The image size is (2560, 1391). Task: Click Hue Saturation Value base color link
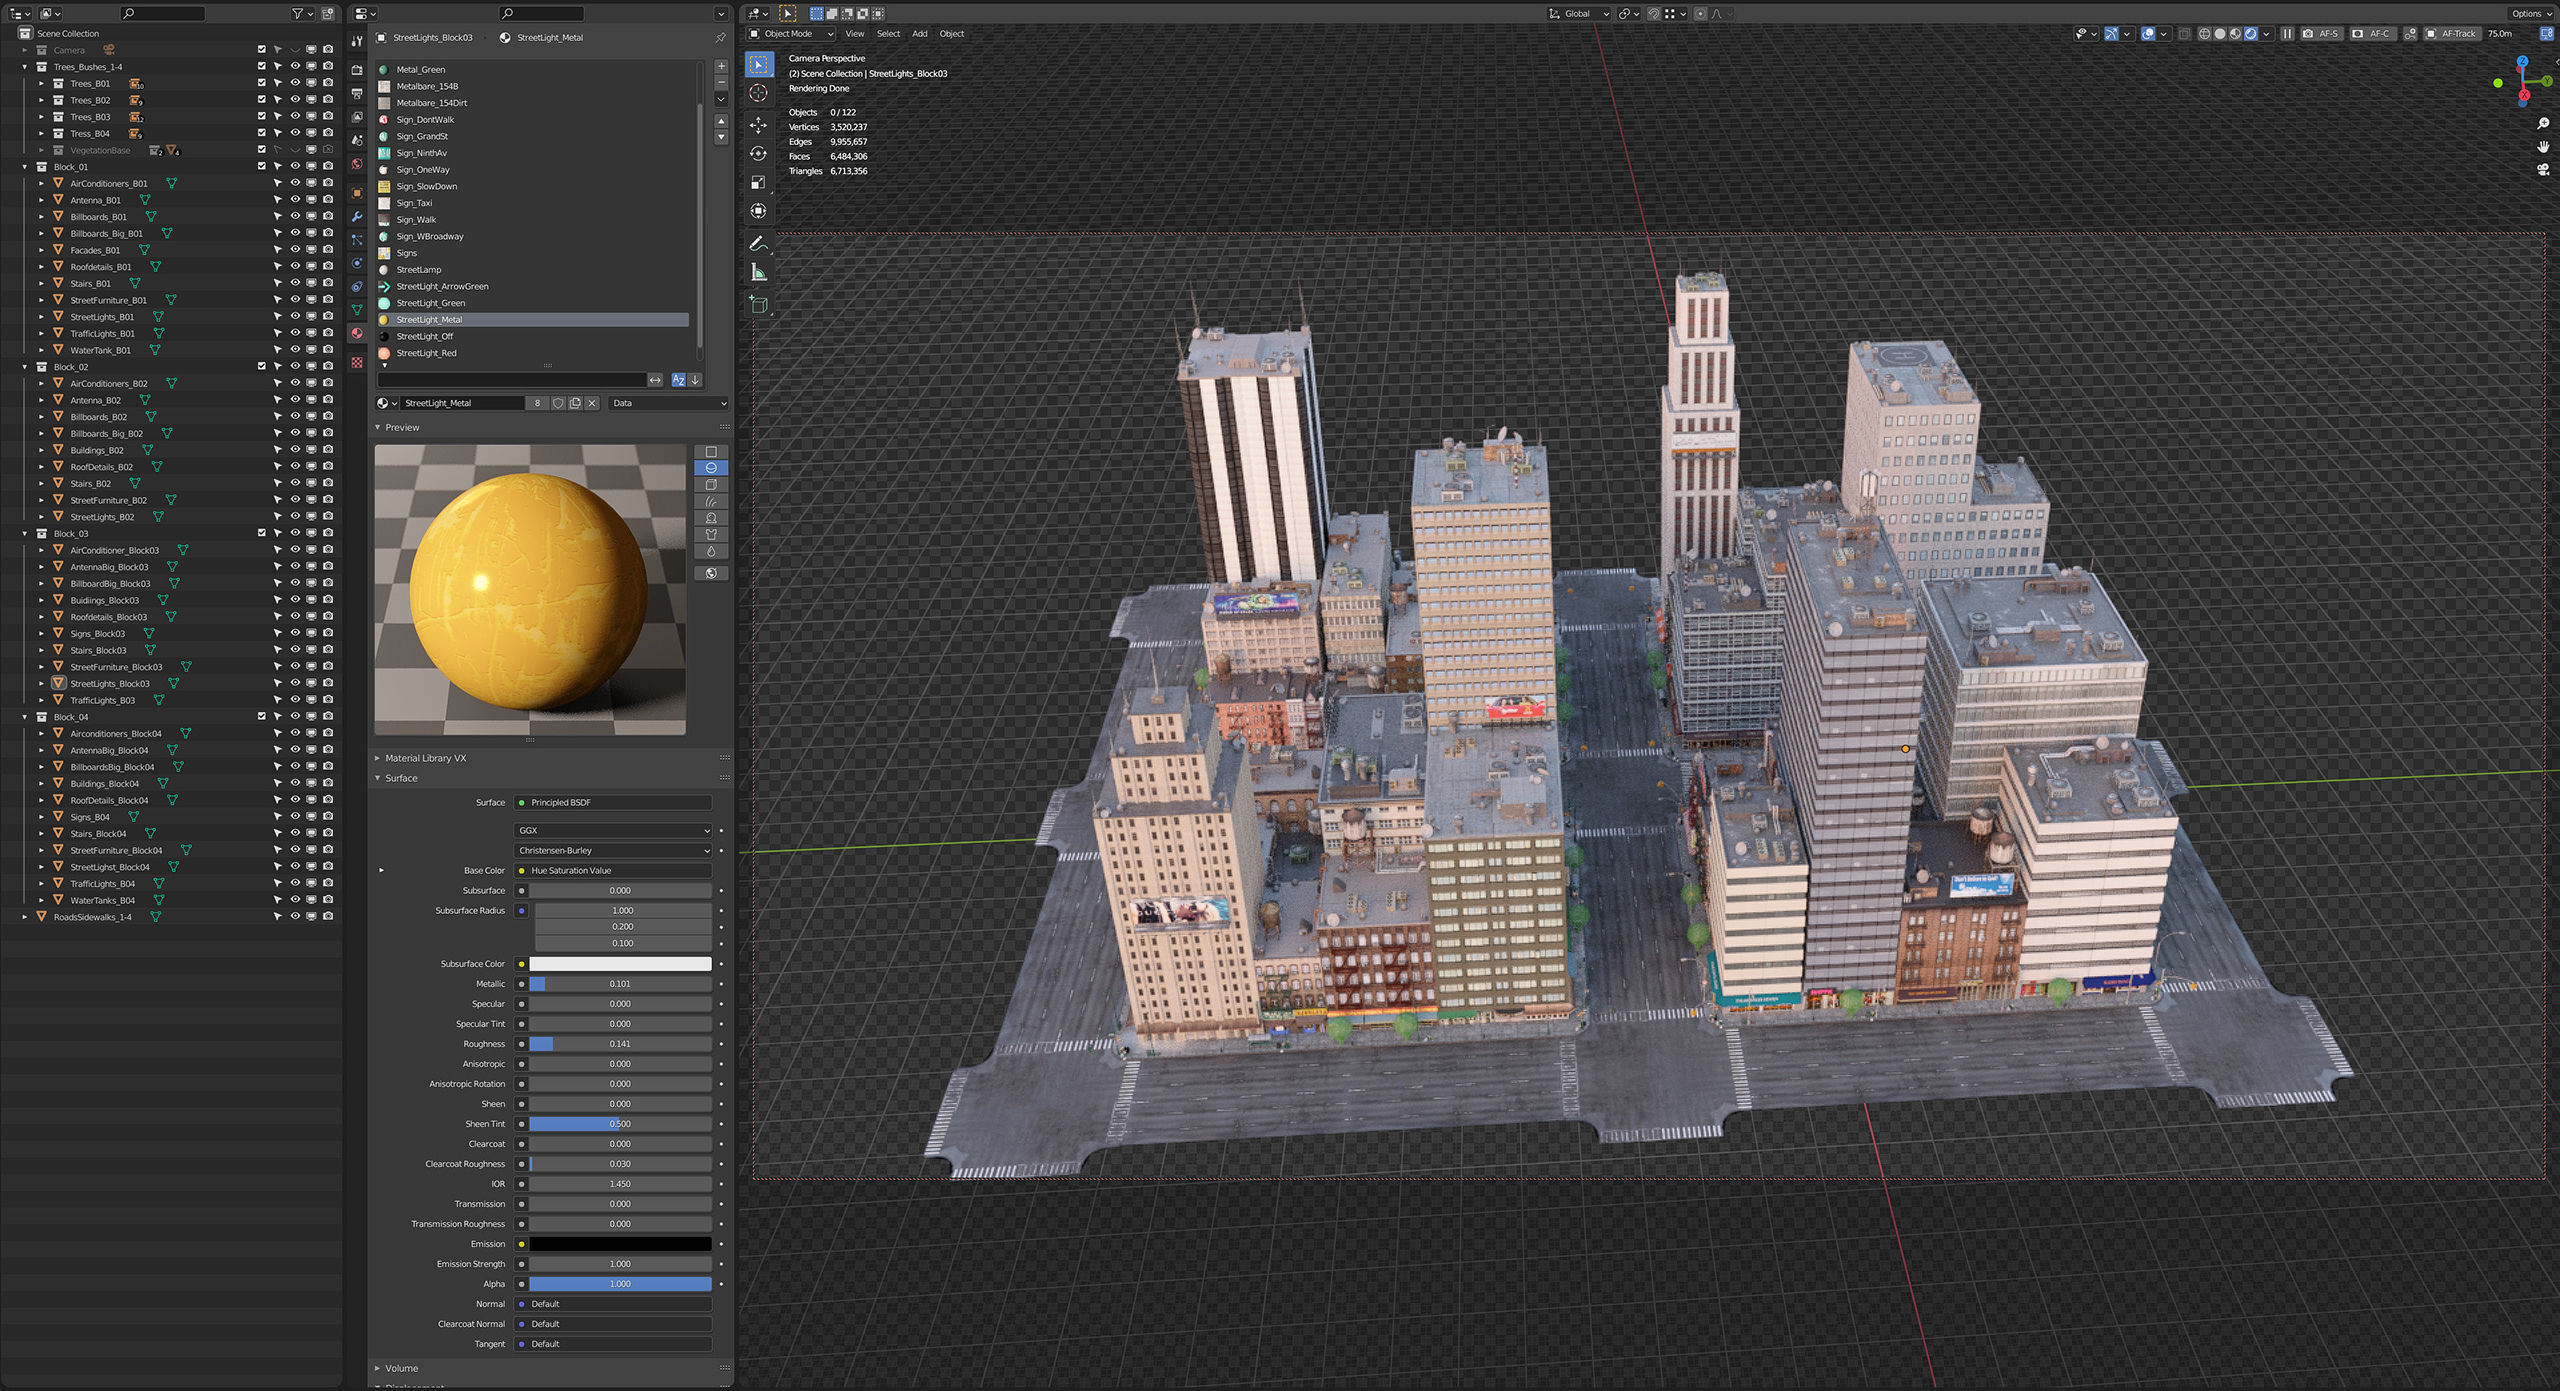(613, 870)
